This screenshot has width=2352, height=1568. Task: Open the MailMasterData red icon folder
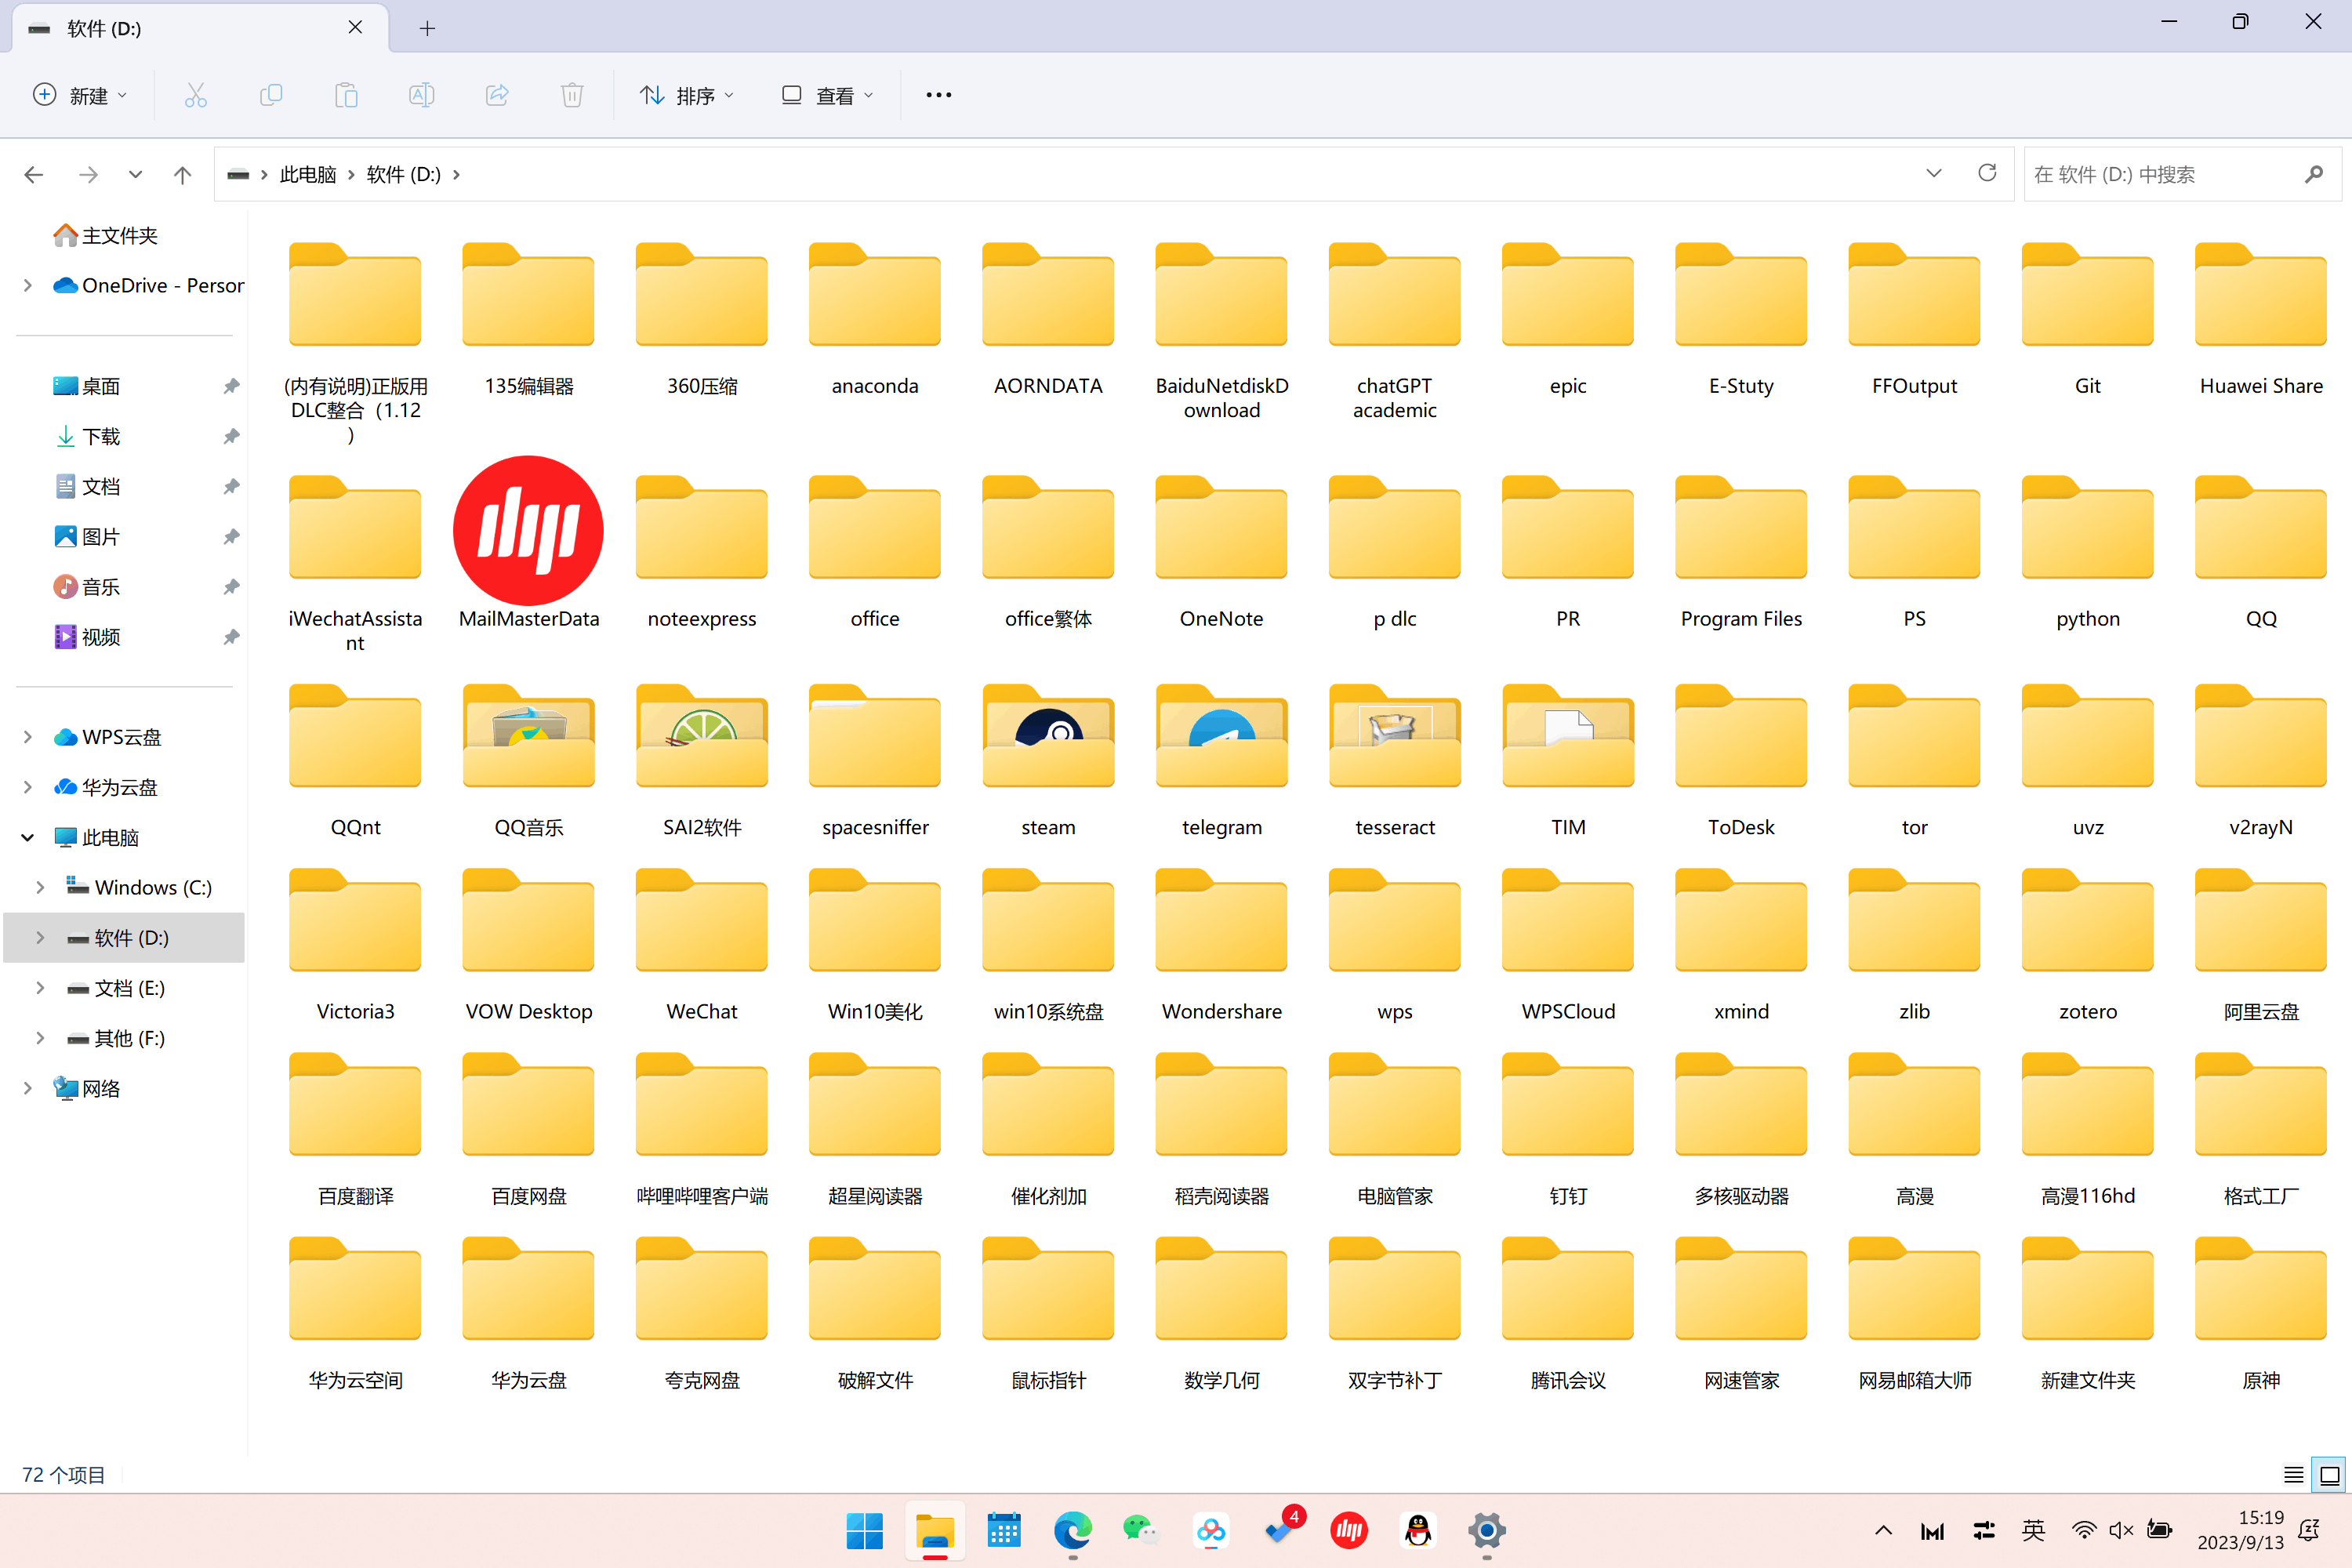[x=528, y=531]
